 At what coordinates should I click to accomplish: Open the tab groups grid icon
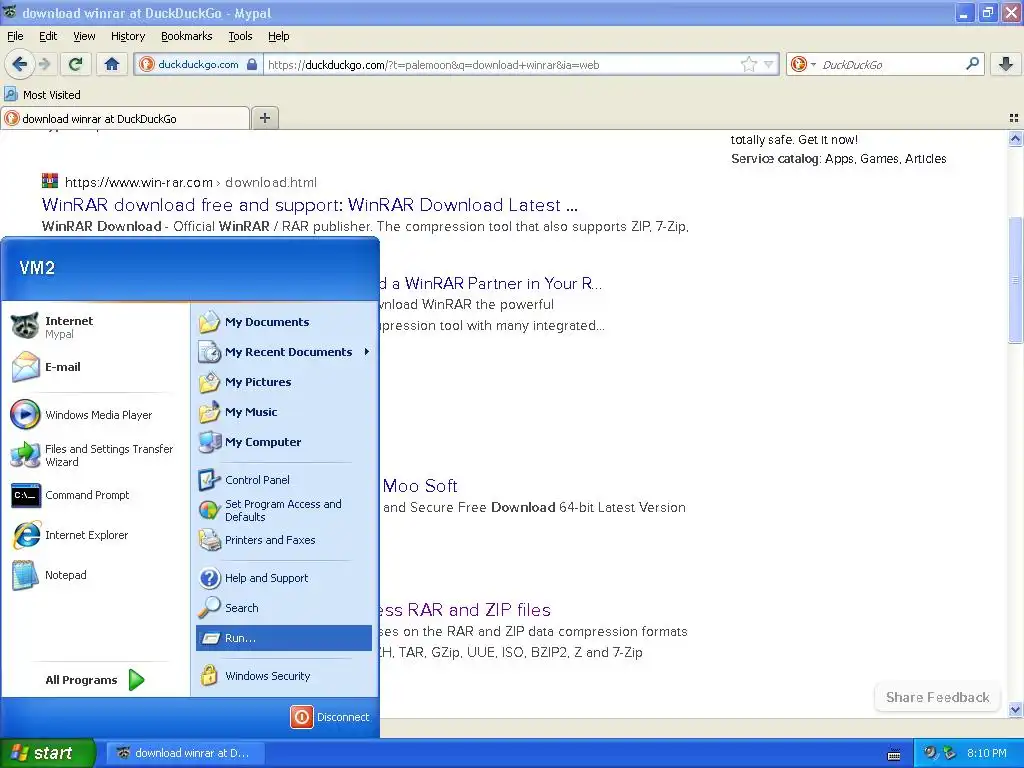[1014, 118]
